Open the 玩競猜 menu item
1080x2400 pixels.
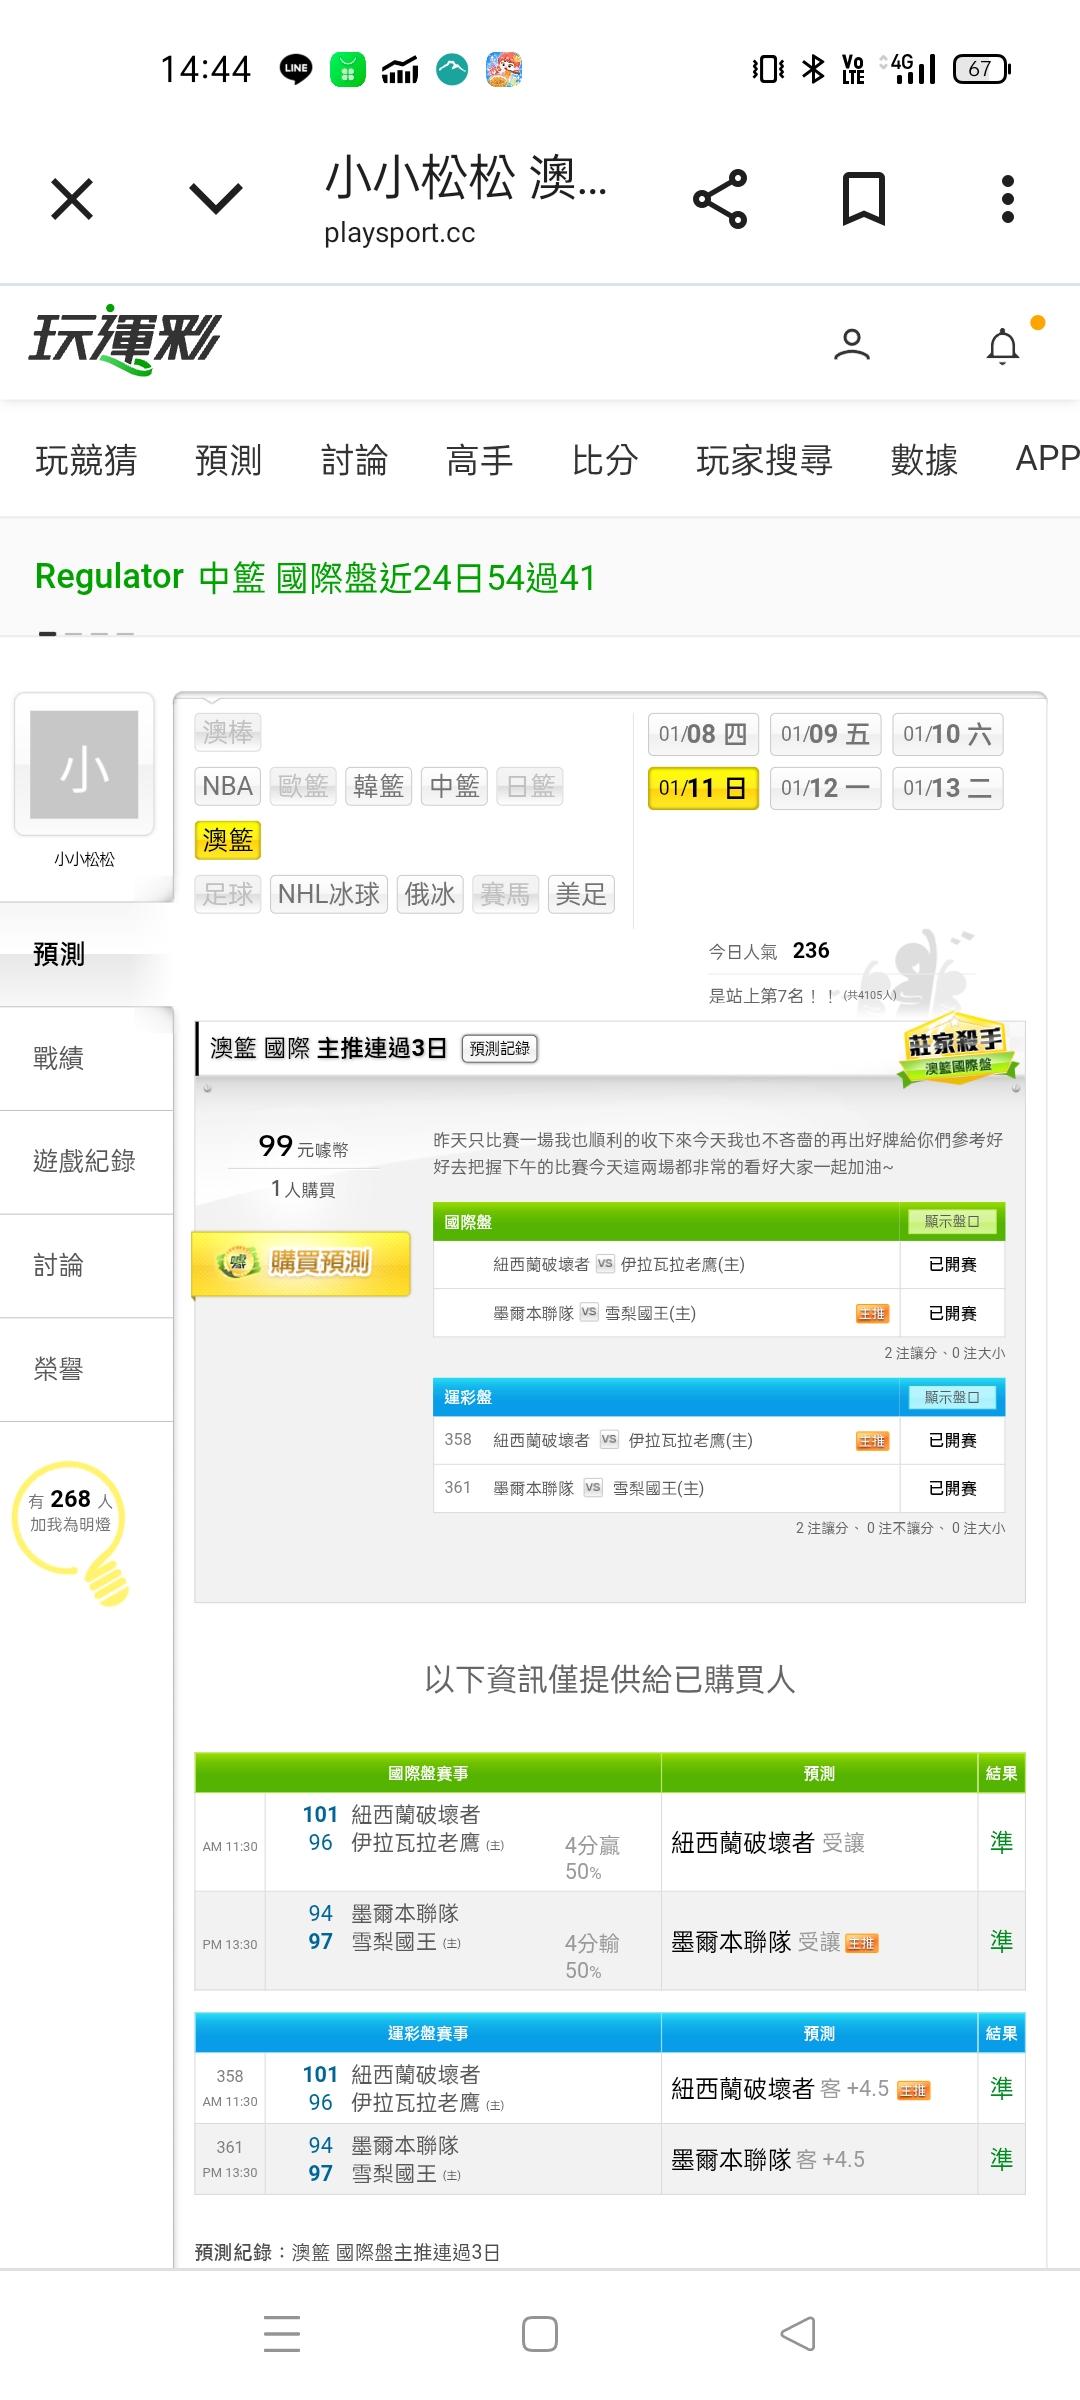(x=86, y=460)
